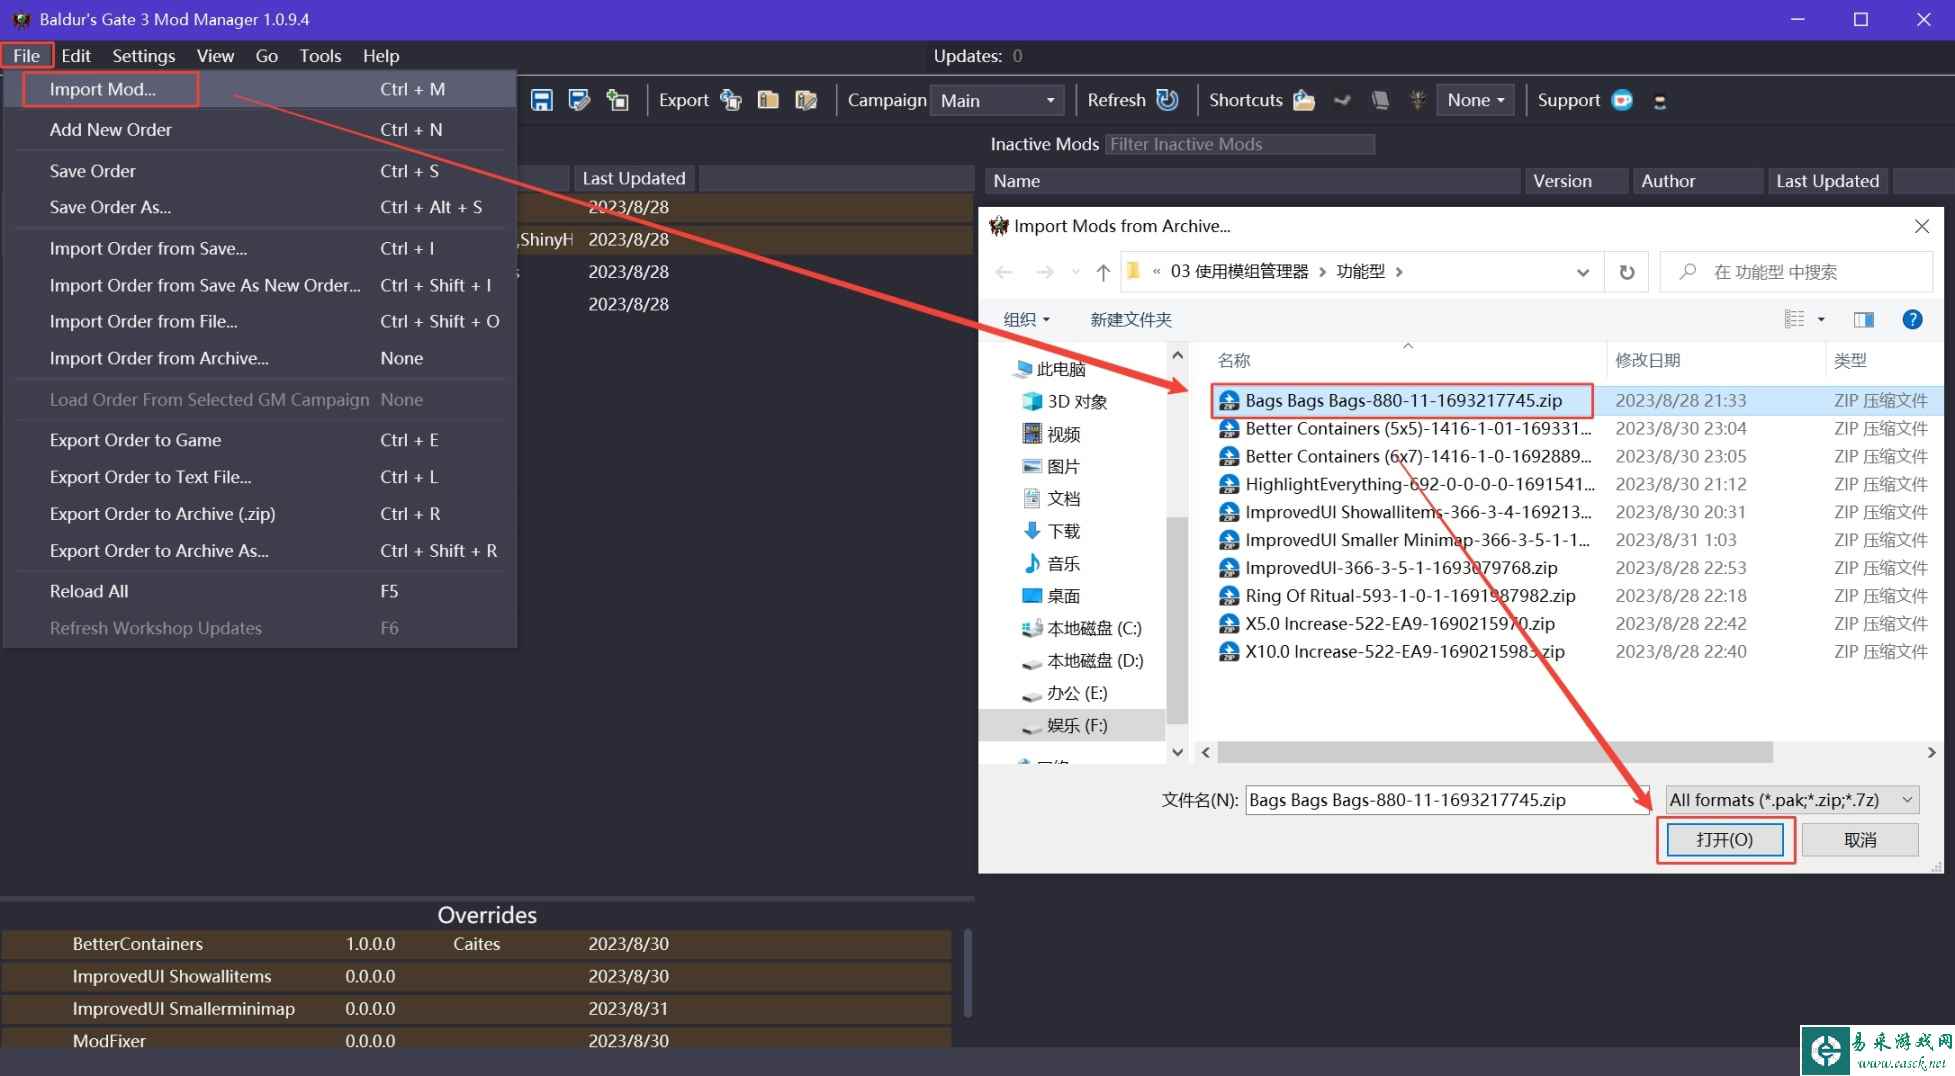
Task: Click the Save Order floppy disk icon
Action: tap(541, 100)
